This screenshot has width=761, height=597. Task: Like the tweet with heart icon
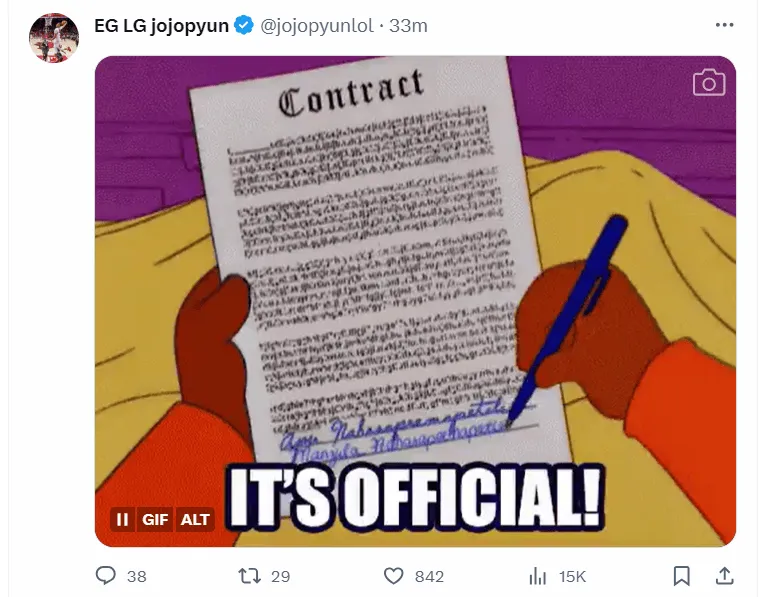393,576
